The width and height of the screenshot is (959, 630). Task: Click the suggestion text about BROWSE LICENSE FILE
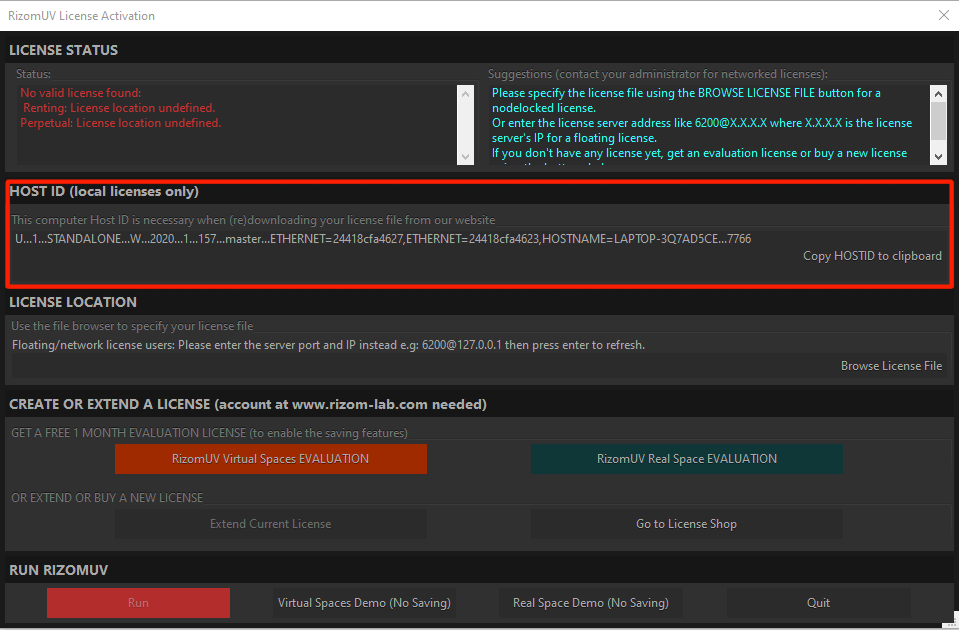pos(686,100)
